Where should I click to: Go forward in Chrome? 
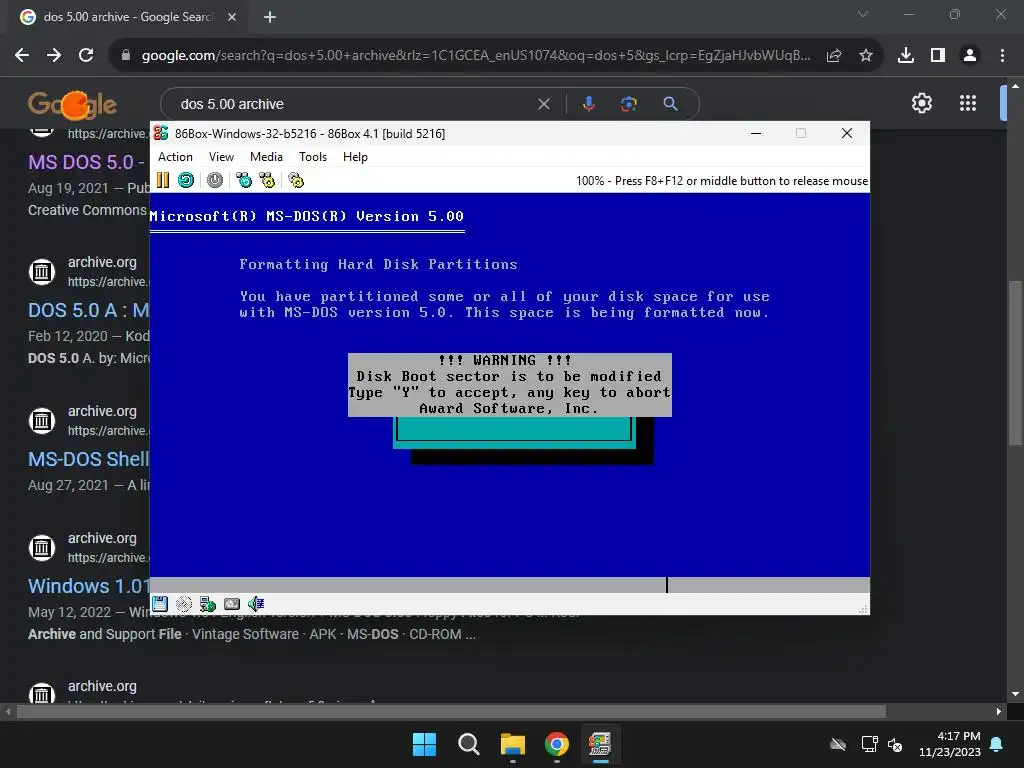pos(54,56)
